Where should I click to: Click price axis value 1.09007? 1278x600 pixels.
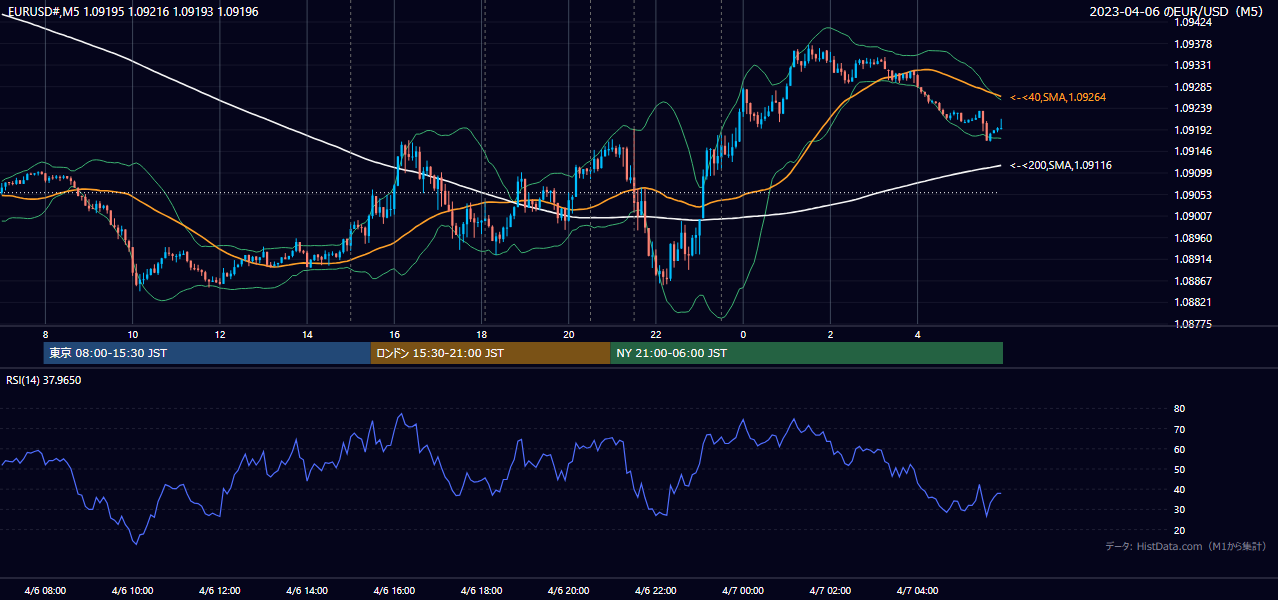pyautogui.click(x=1193, y=216)
